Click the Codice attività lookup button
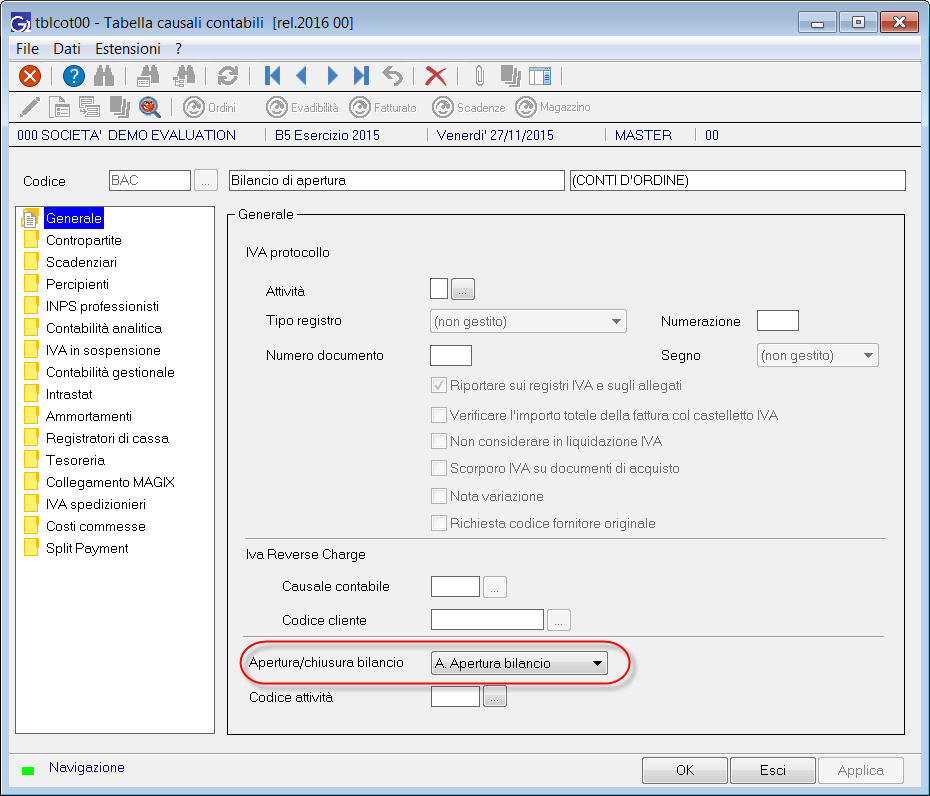 click(495, 696)
